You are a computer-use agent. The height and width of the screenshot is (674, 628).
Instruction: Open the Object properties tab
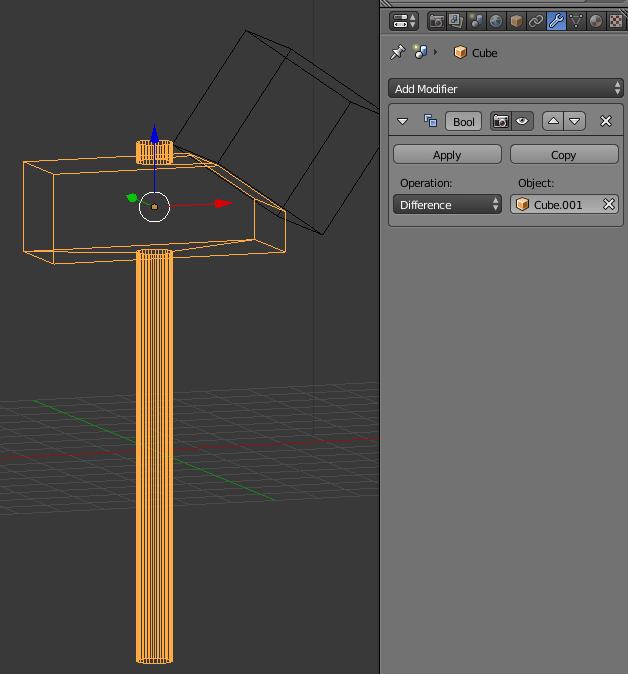point(516,21)
